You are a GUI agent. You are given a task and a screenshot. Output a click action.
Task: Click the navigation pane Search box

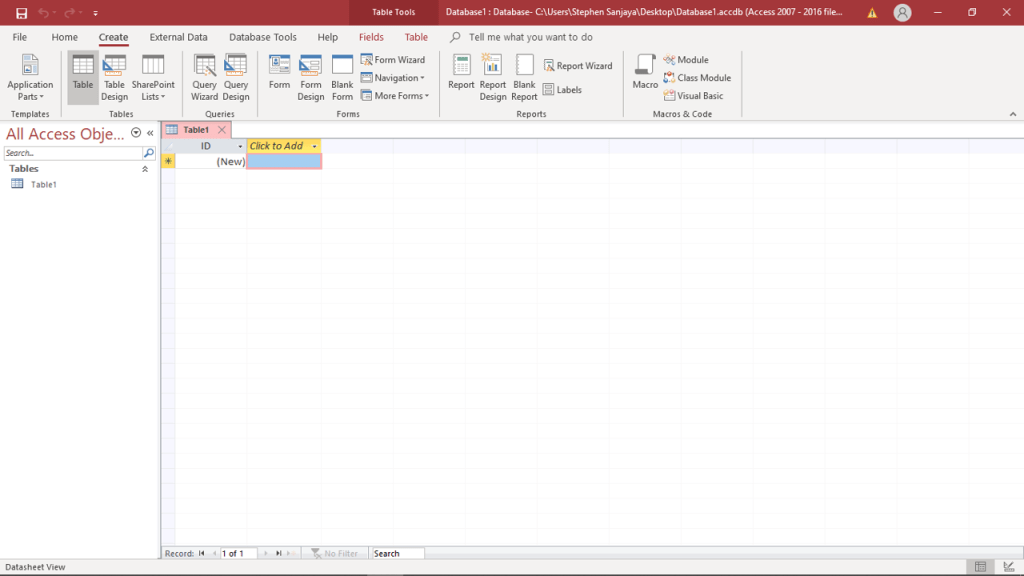click(x=72, y=153)
